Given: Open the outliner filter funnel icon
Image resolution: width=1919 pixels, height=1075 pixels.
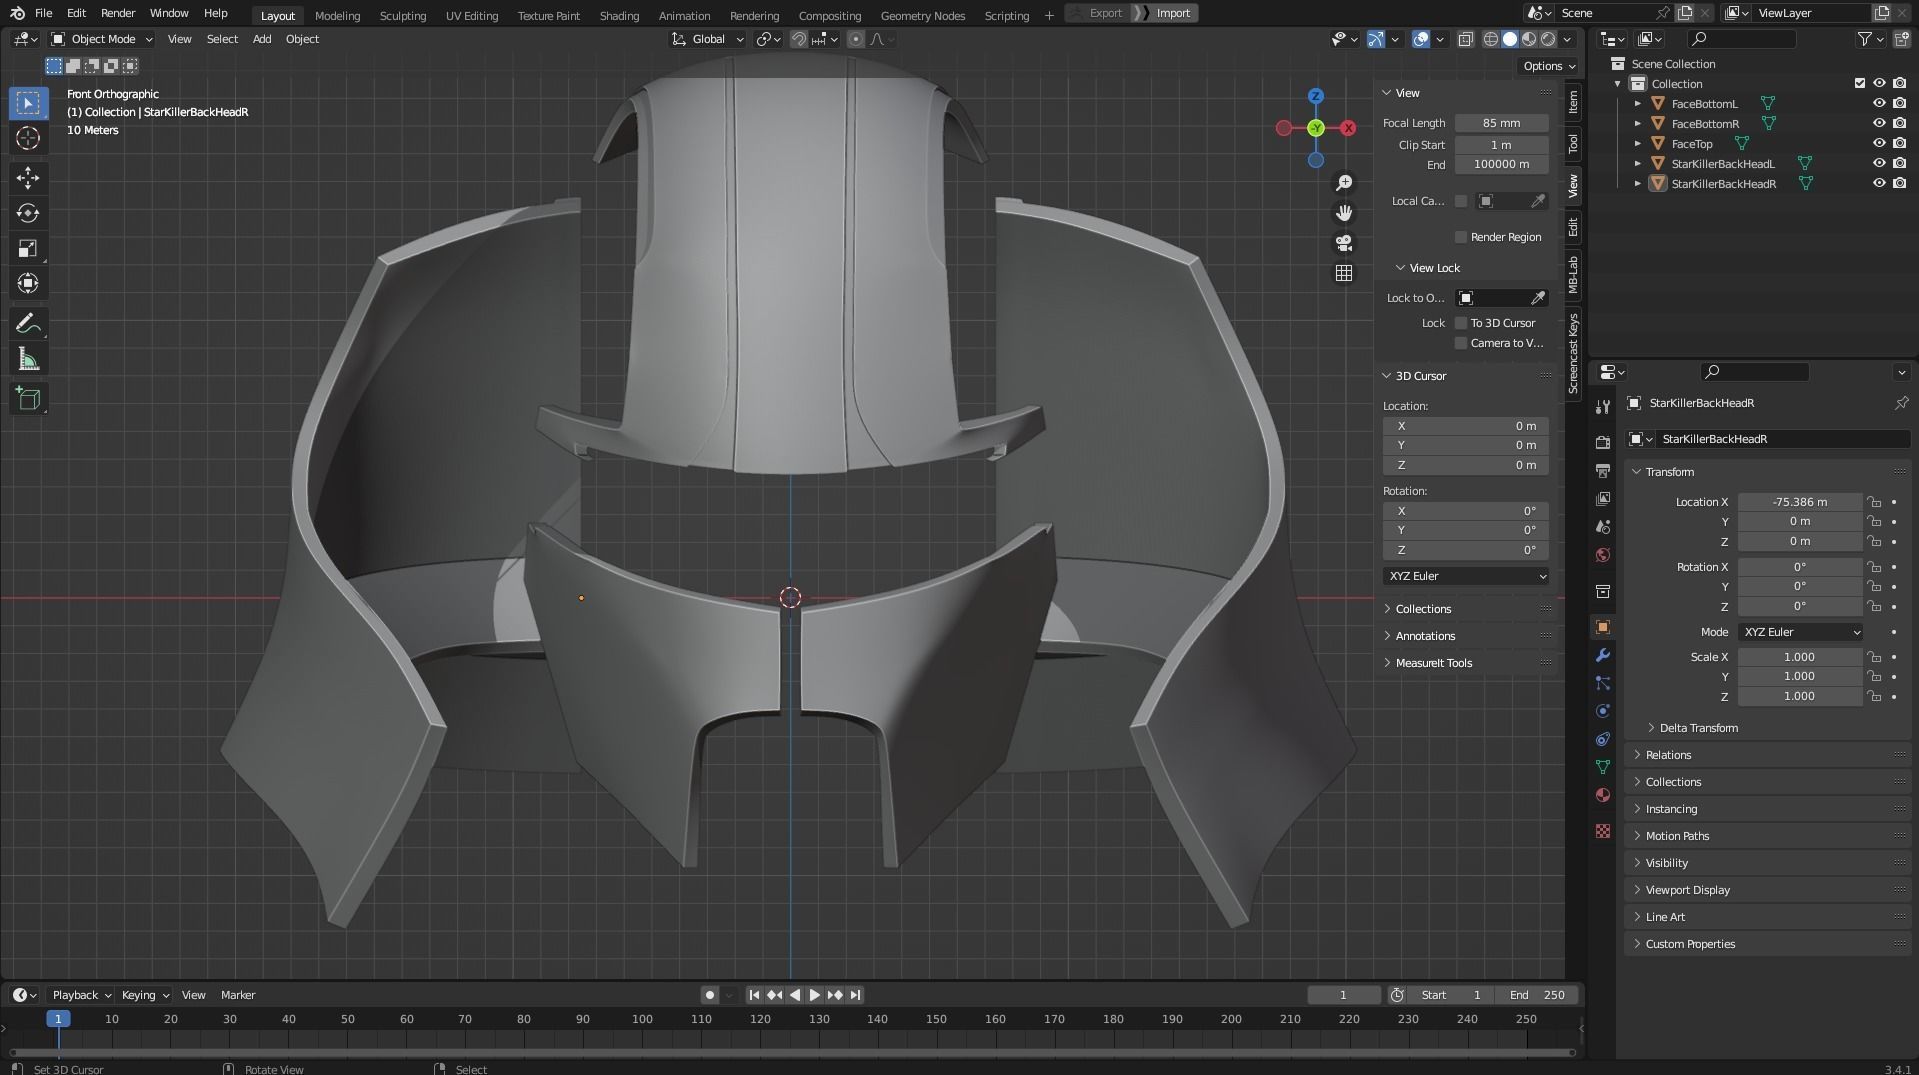Looking at the screenshot, I should [1864, 39].
